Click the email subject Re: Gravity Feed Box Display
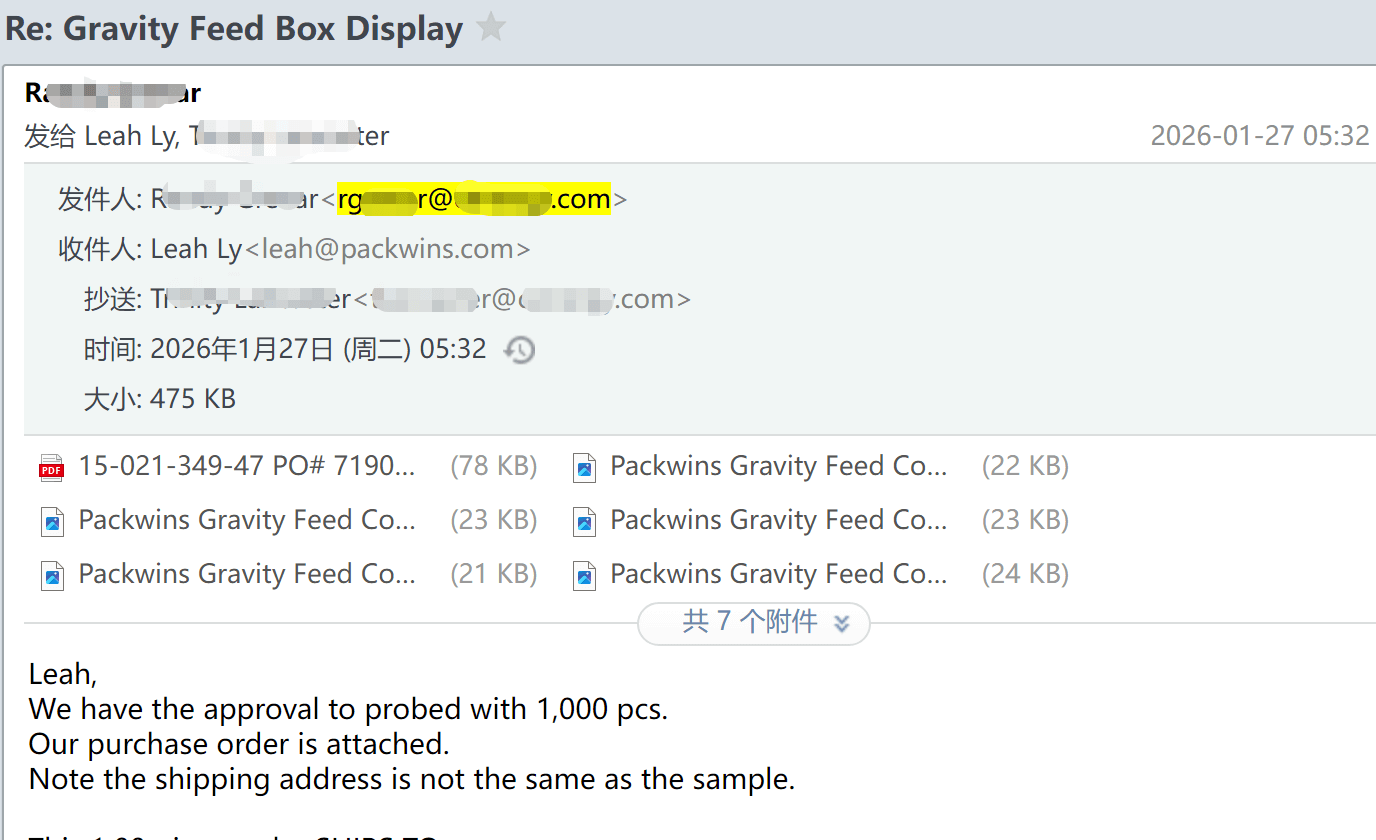 (234, 28)
